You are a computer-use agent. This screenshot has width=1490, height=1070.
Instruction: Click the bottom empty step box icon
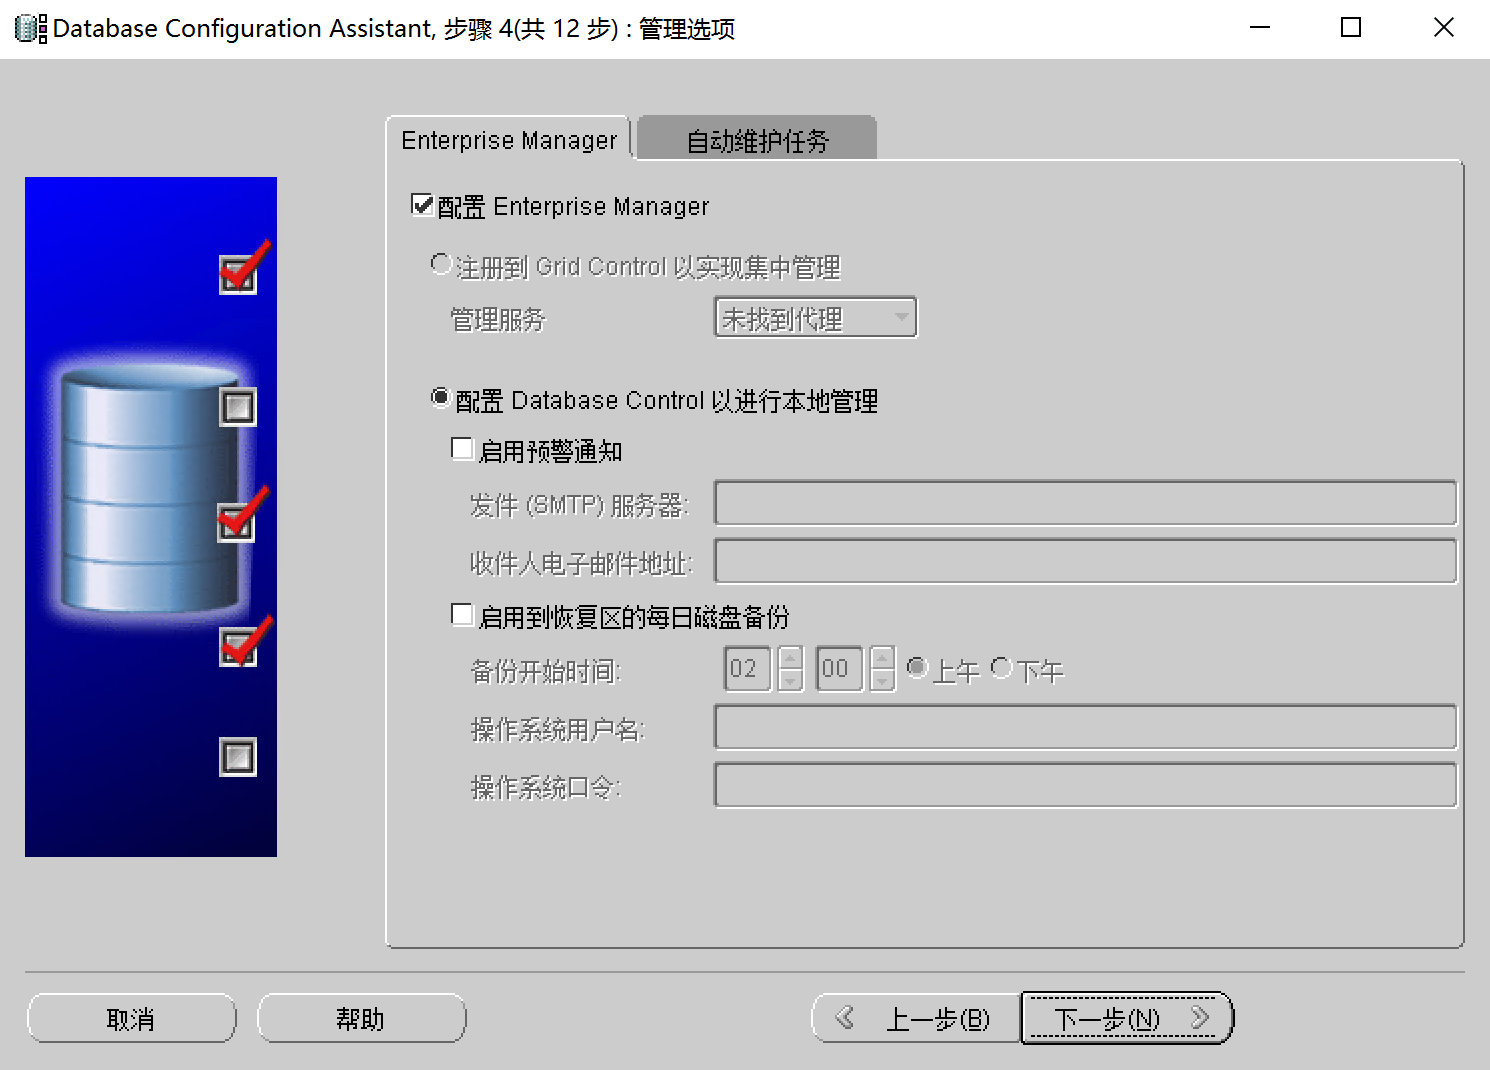coord(238,757)
